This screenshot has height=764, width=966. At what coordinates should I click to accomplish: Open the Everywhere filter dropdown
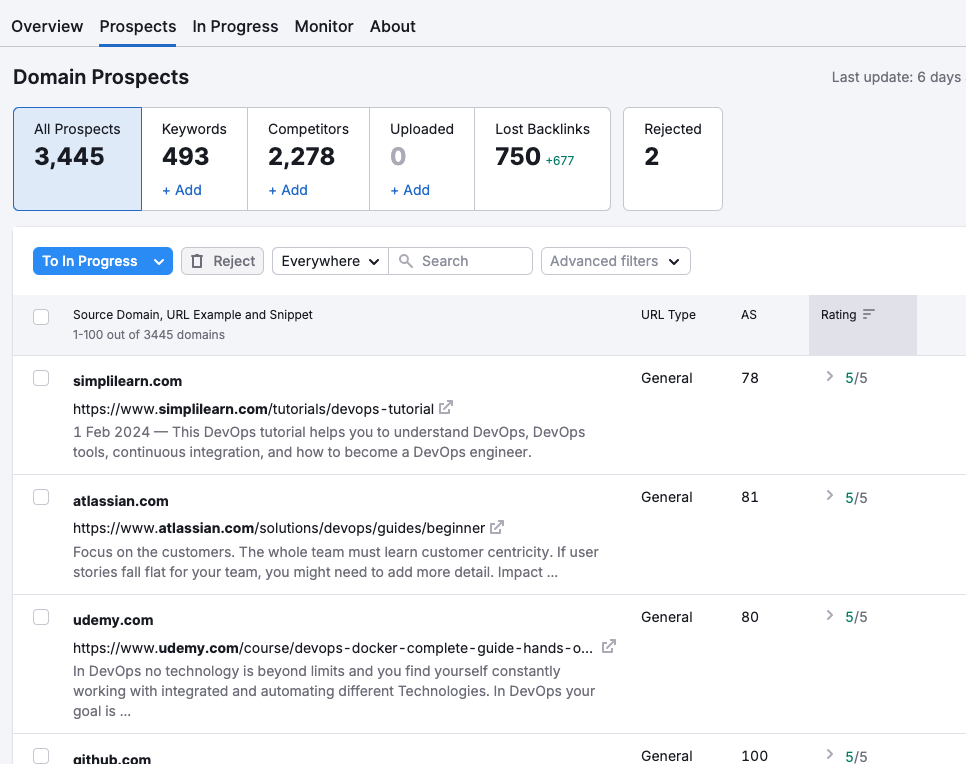click(329, 260)
